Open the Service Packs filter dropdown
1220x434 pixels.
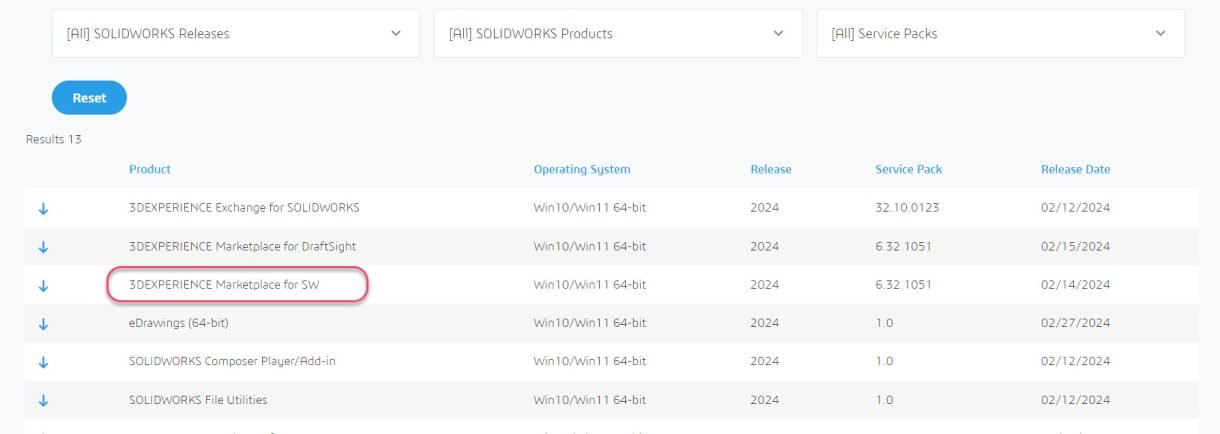coord(1001,34)
